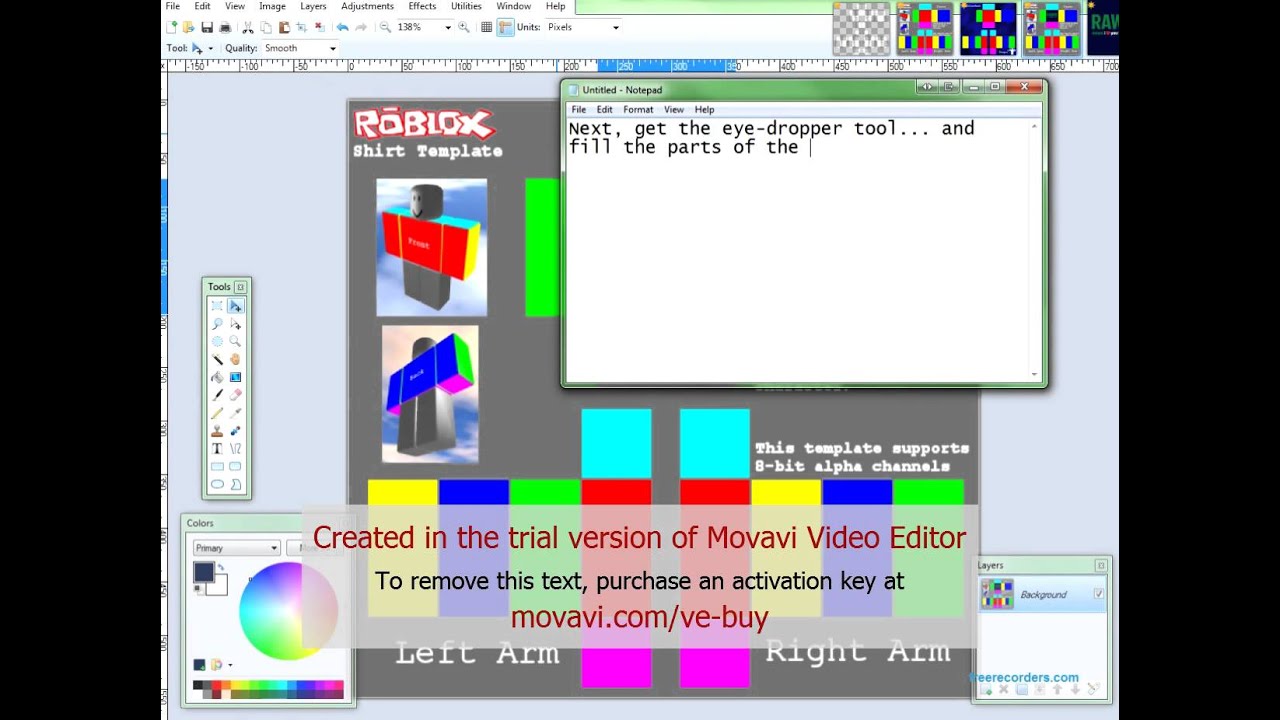The image size is (1280, 720).
Task: Open the Window menu
Action: tap(514, 6)
